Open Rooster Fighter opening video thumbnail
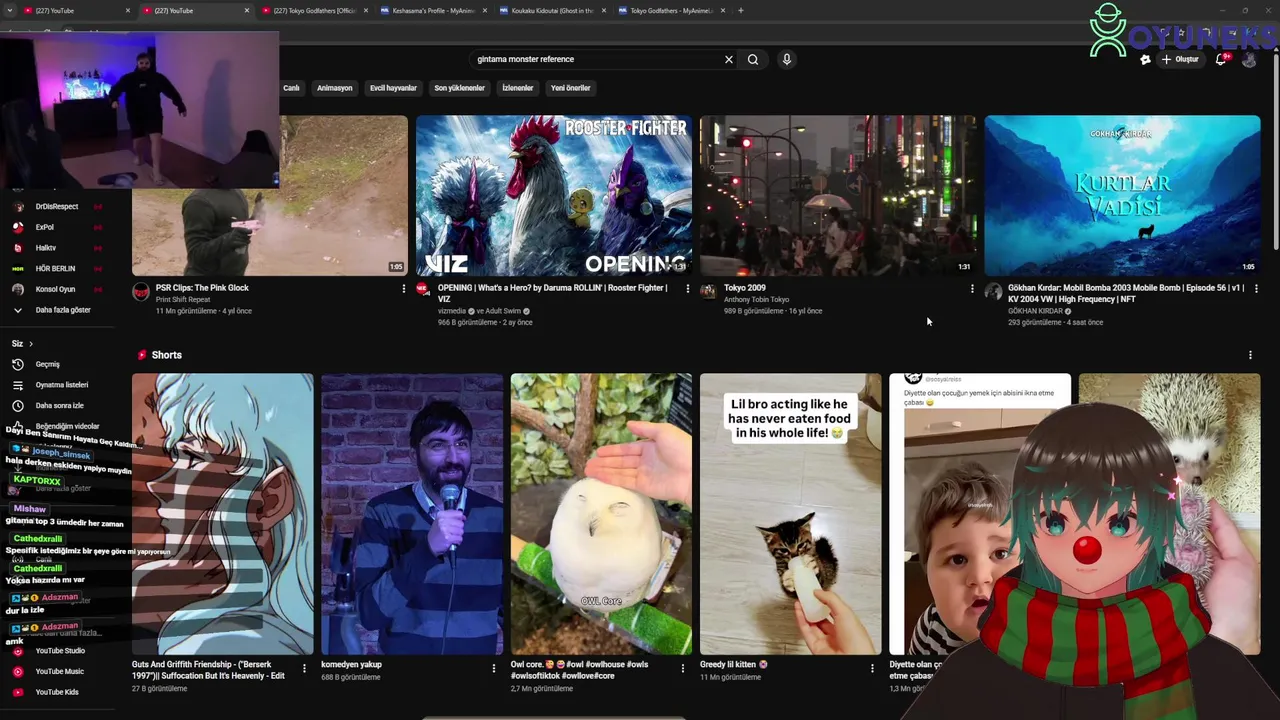 point(554,195)
